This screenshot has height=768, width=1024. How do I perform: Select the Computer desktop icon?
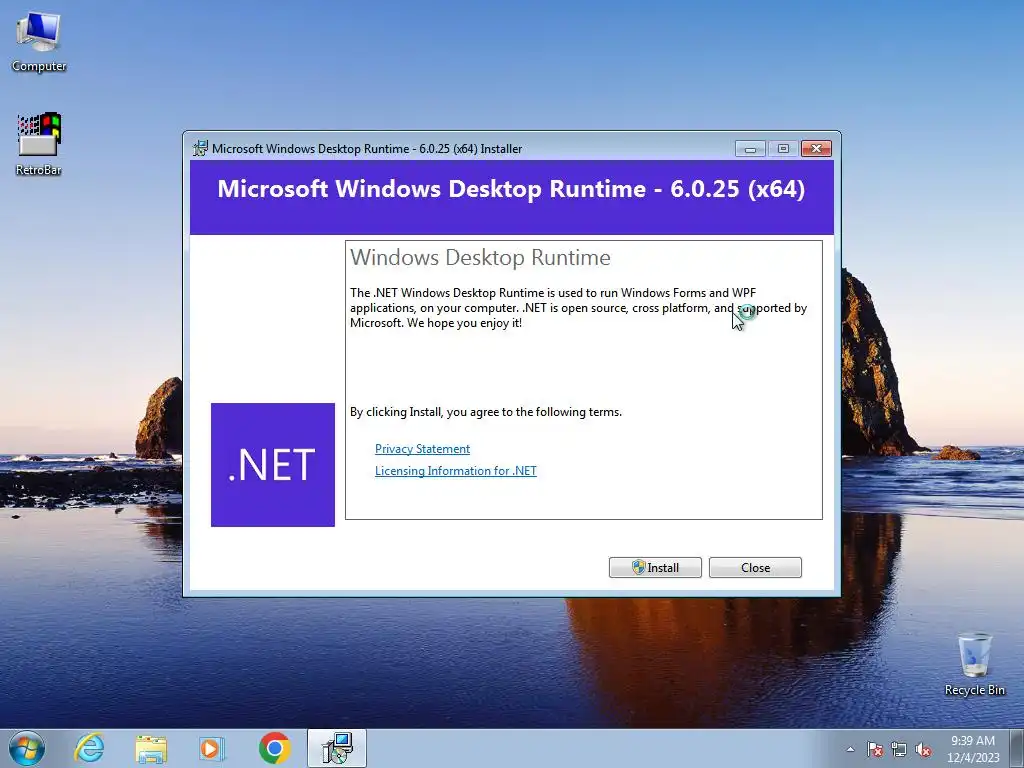pyautogui.click(x=39, y=42)
